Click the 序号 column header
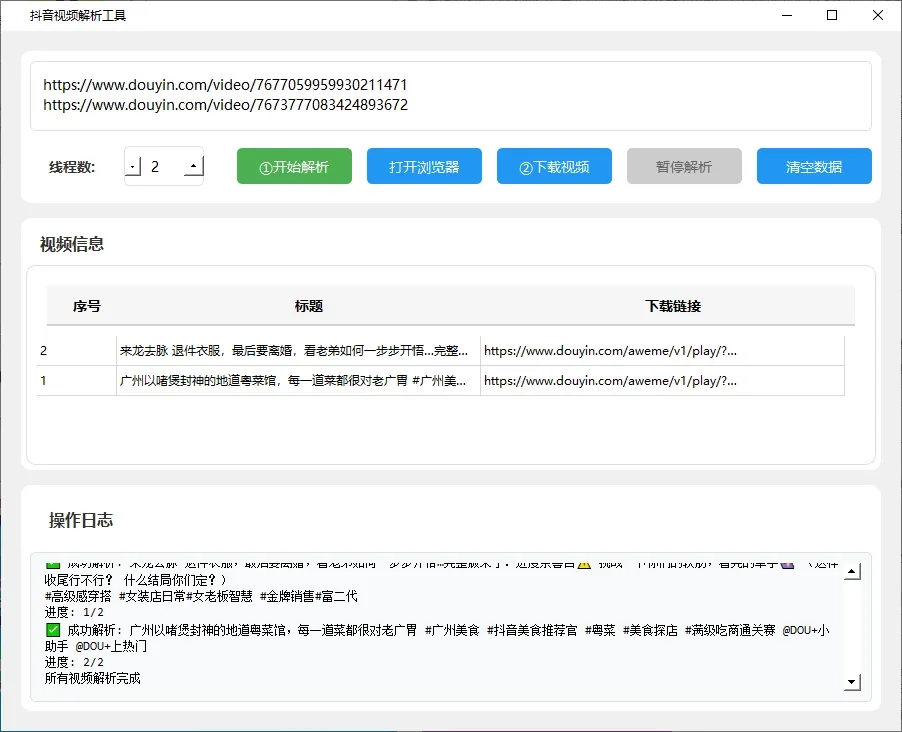The image size is (902, 732). (87, 306)
